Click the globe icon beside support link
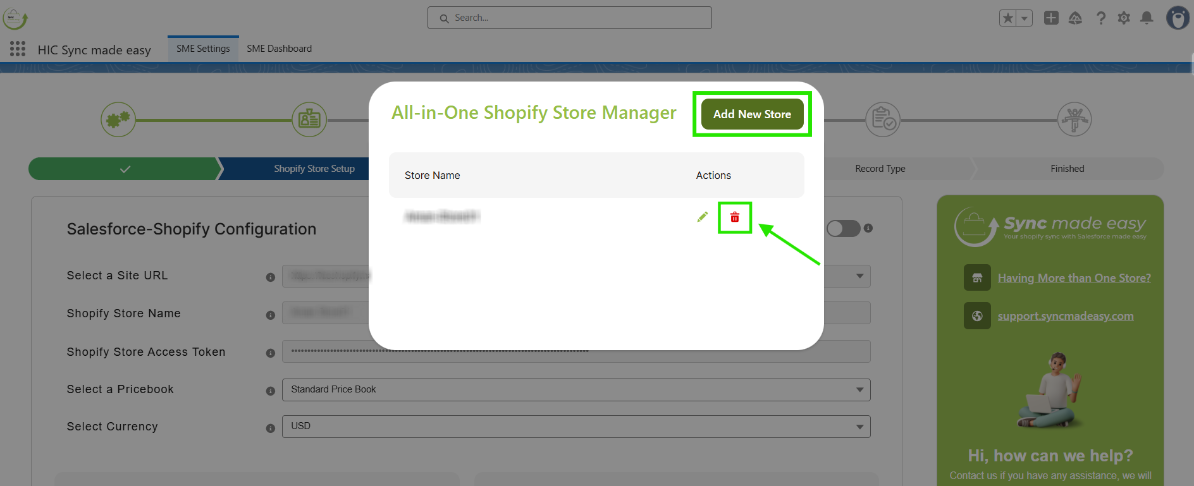Viewport: 1194px width, 486px height. [x=977, y=315]
